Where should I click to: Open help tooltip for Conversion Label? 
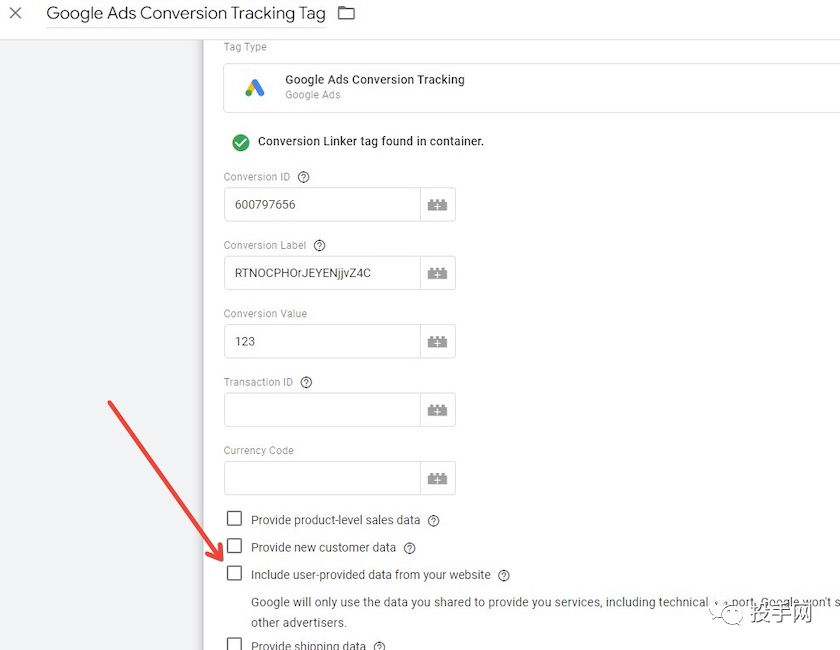(x=320, y=245)
